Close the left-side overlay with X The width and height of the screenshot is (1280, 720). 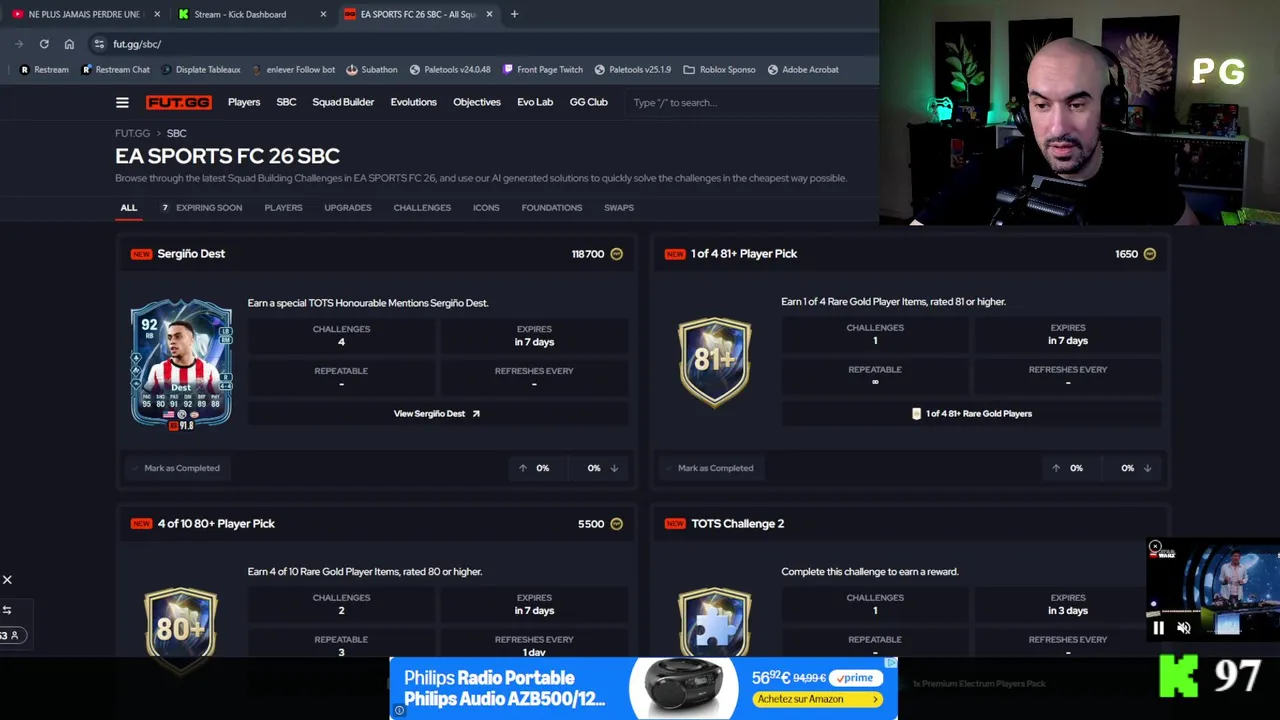pyautogui.click(x=7, y=580)
